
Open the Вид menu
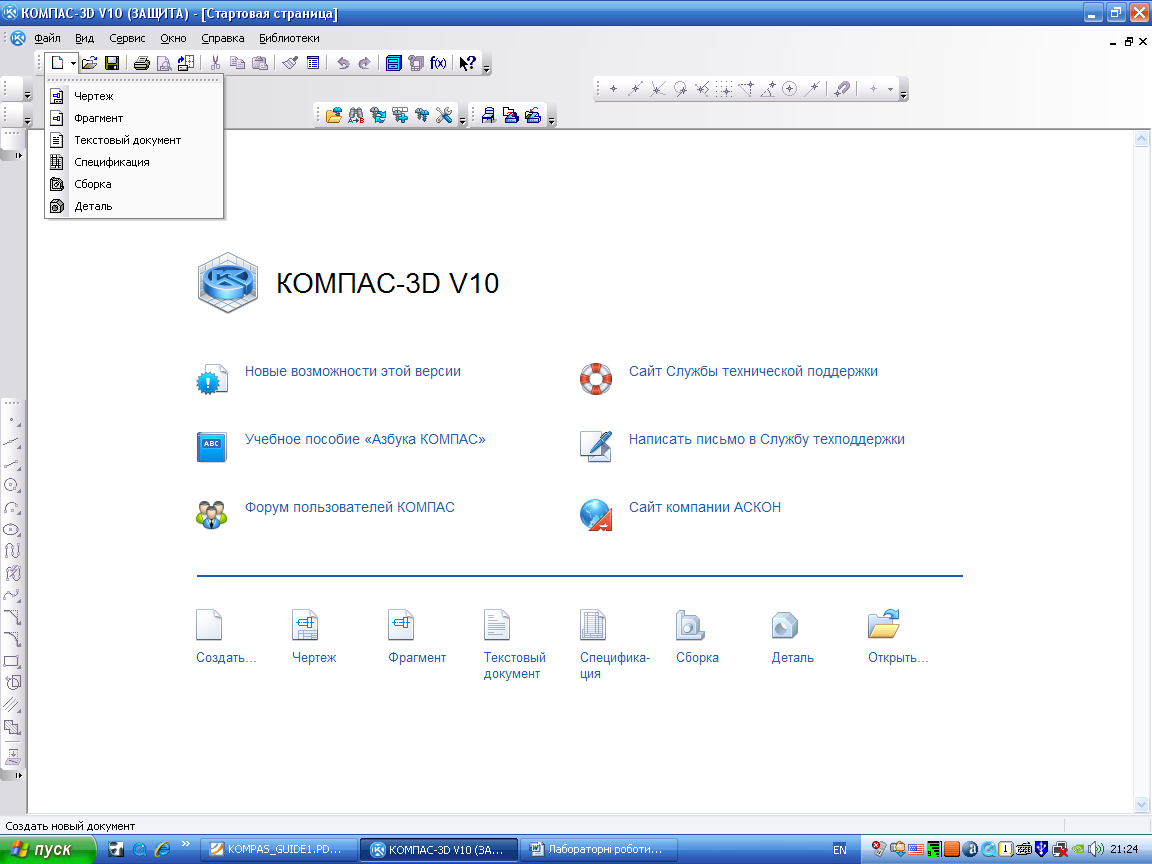(84, 38)
